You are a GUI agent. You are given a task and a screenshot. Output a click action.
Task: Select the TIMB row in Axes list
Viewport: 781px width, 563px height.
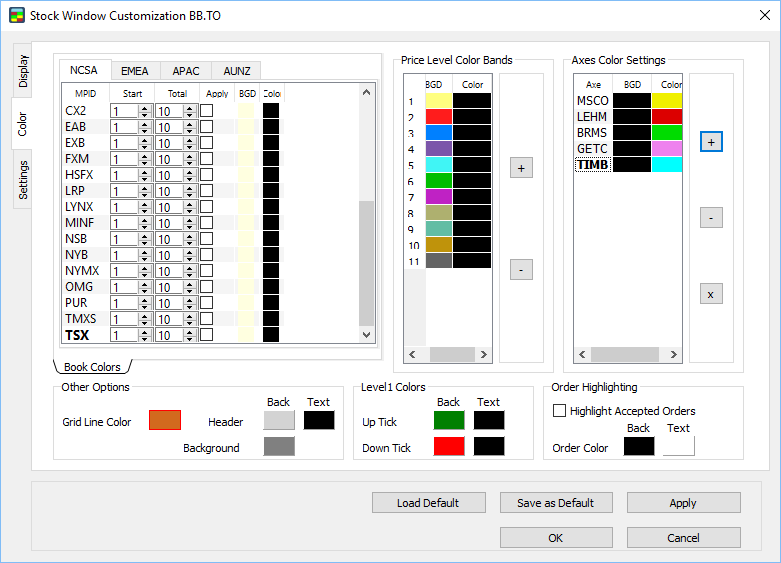tap(592, 165)
